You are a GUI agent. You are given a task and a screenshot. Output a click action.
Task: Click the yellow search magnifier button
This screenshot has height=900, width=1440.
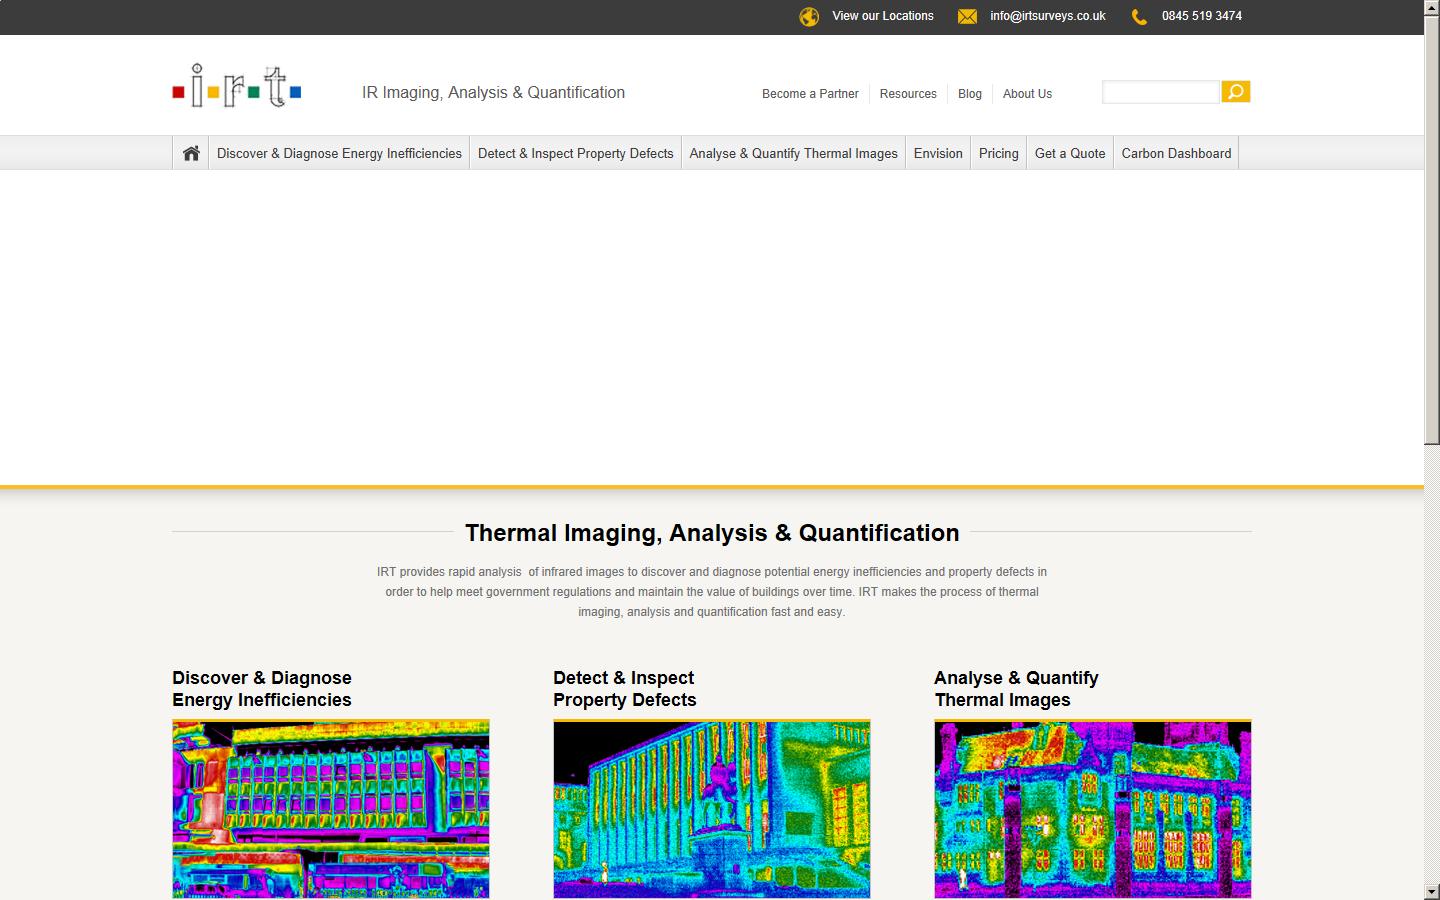pos(1236,91)
